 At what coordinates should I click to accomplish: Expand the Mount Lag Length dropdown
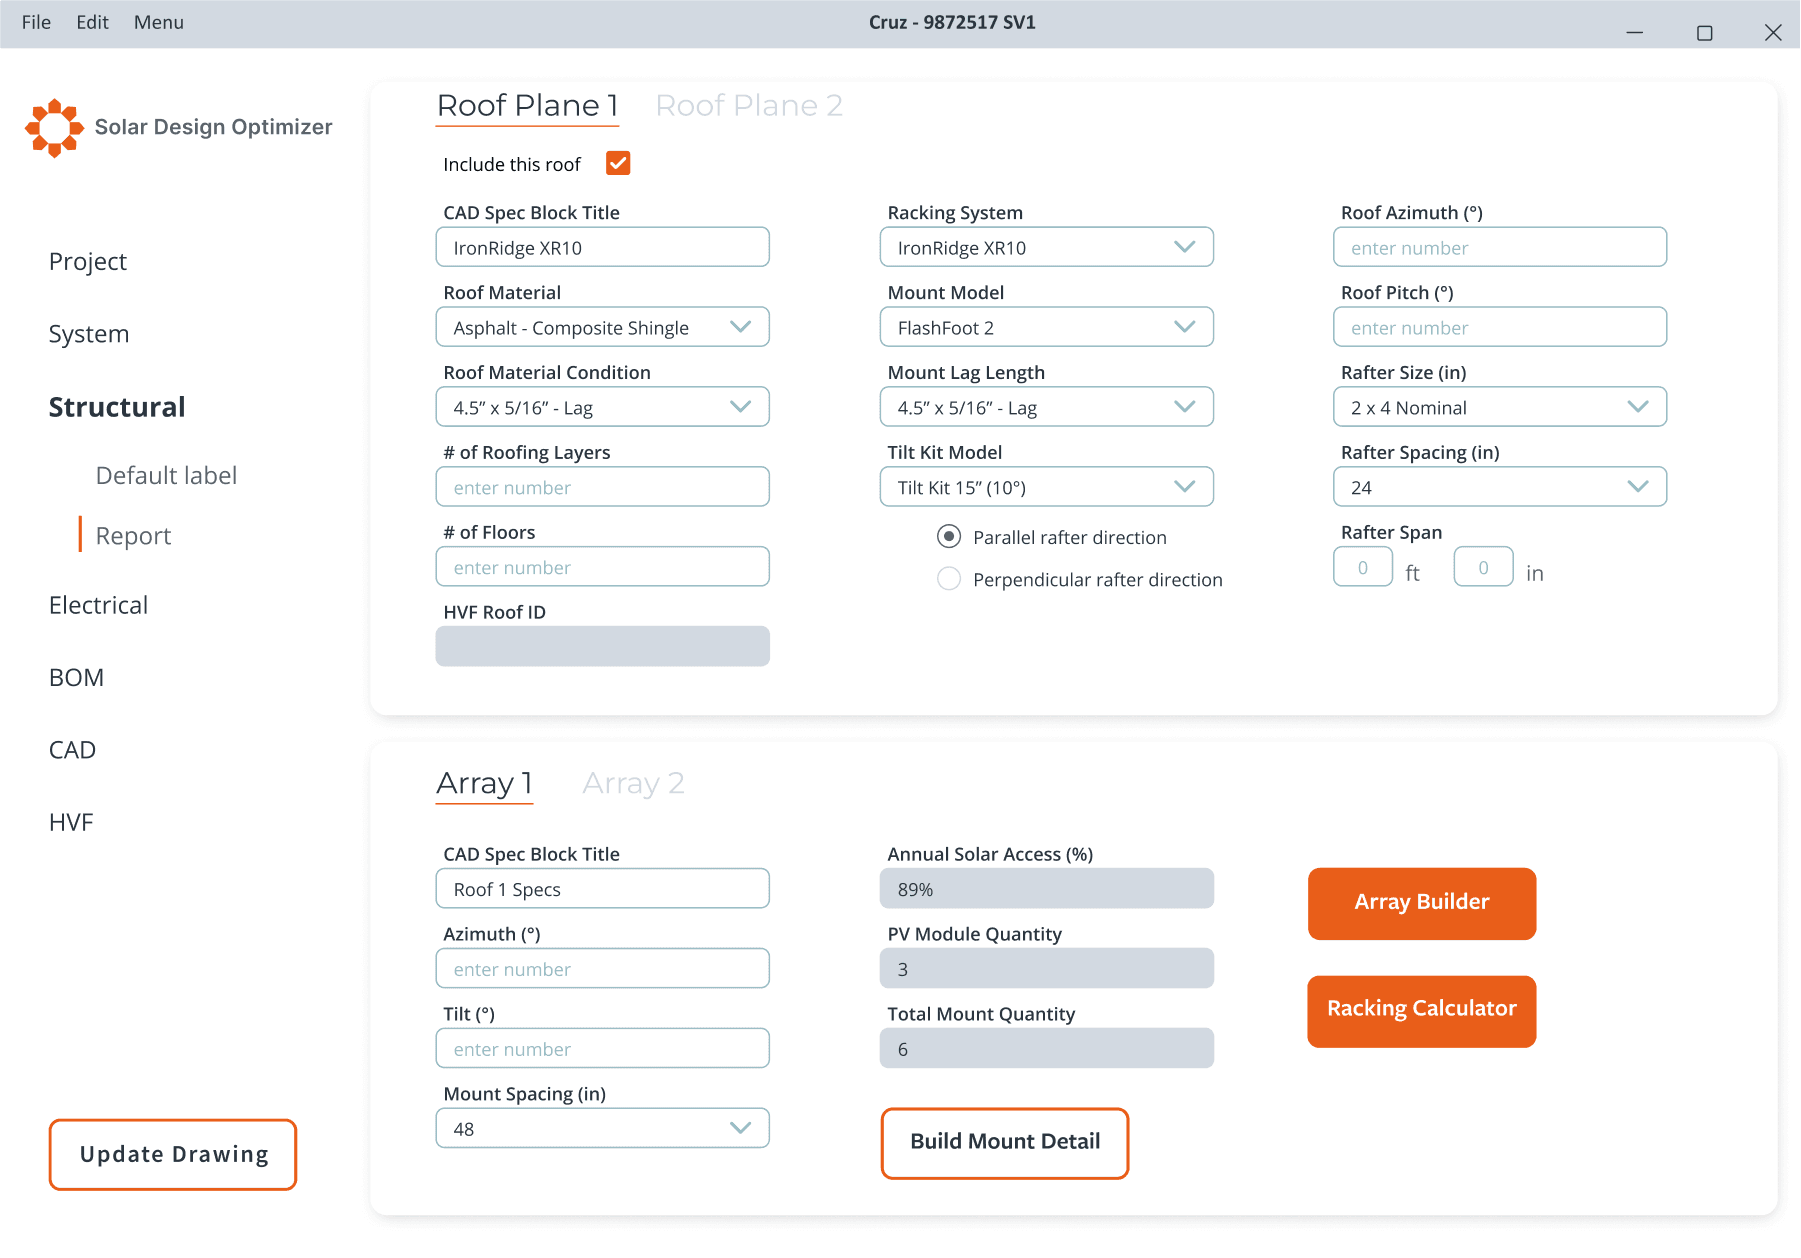click(x=1046, y=407)
